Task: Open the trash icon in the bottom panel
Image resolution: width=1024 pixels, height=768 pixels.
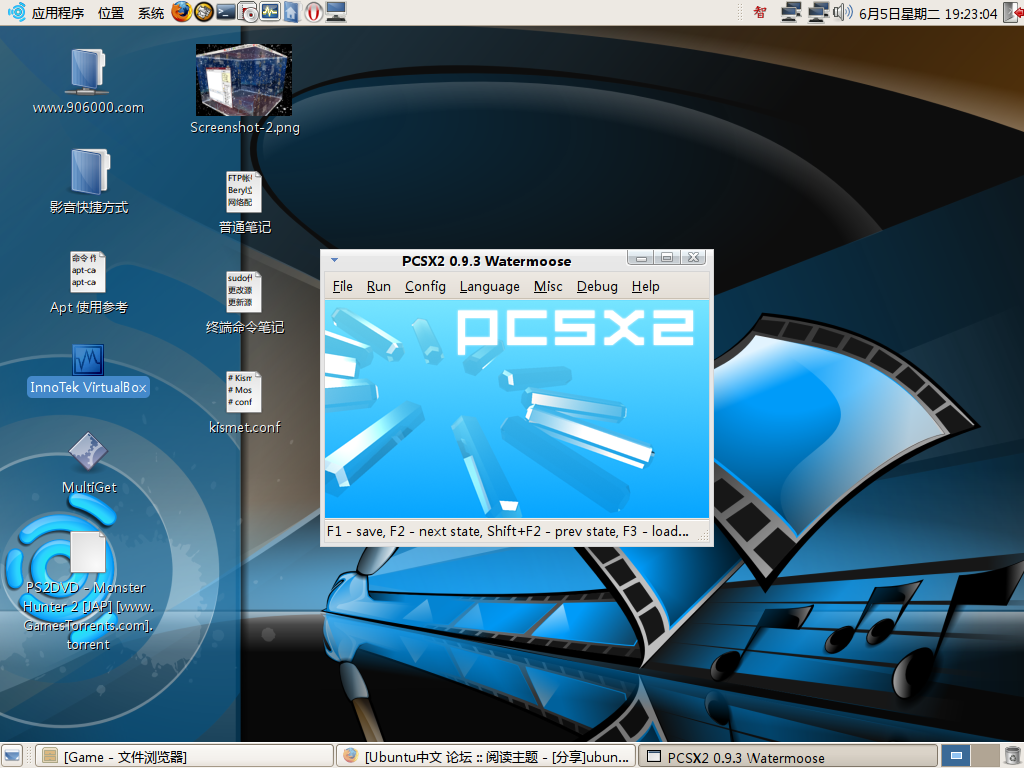Action: pyautogui.click(x=1013, y=756)
